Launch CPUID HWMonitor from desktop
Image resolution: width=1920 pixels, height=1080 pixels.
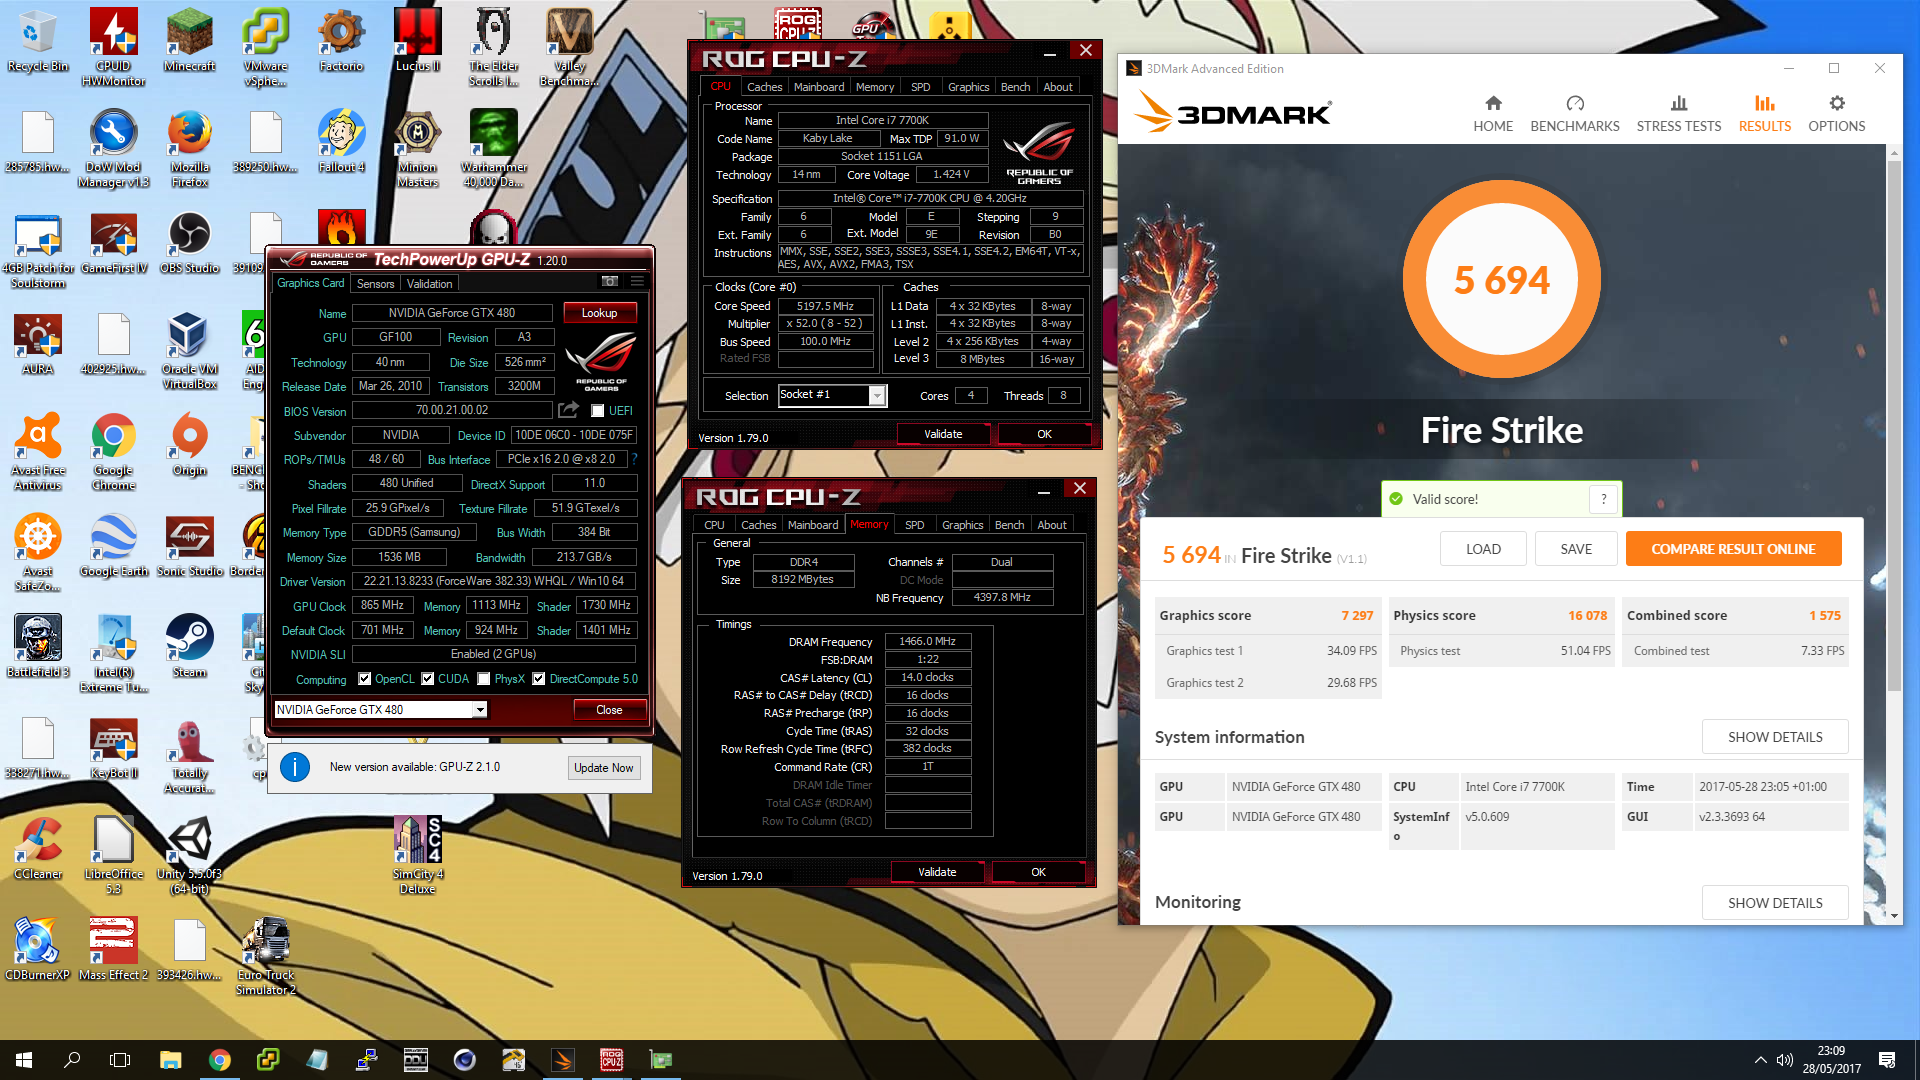point(114,47)
